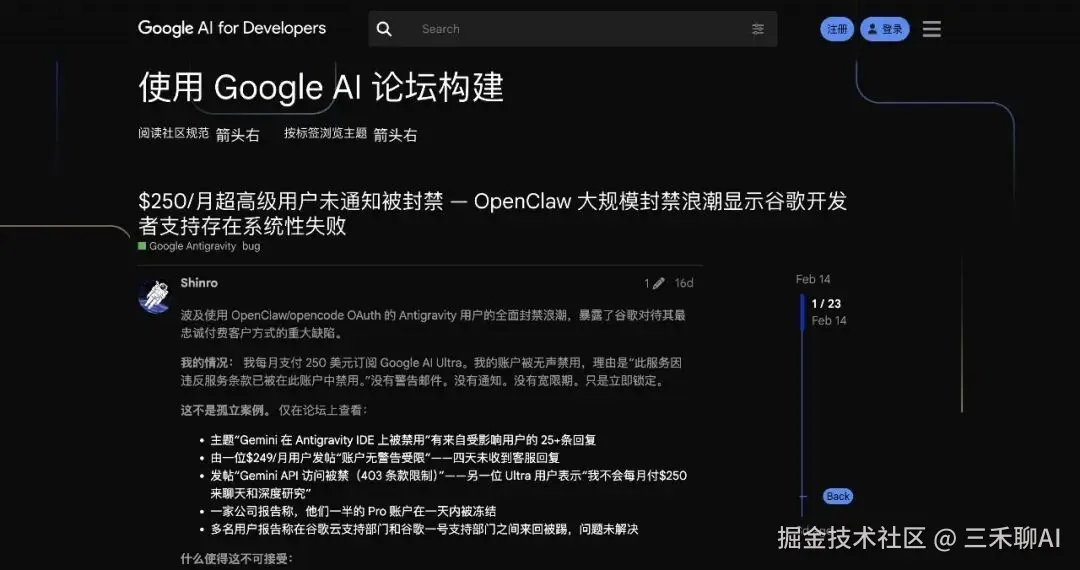The image size is (1080, 570).
Task: Open the search filter options icon
Action: [758, 29]
